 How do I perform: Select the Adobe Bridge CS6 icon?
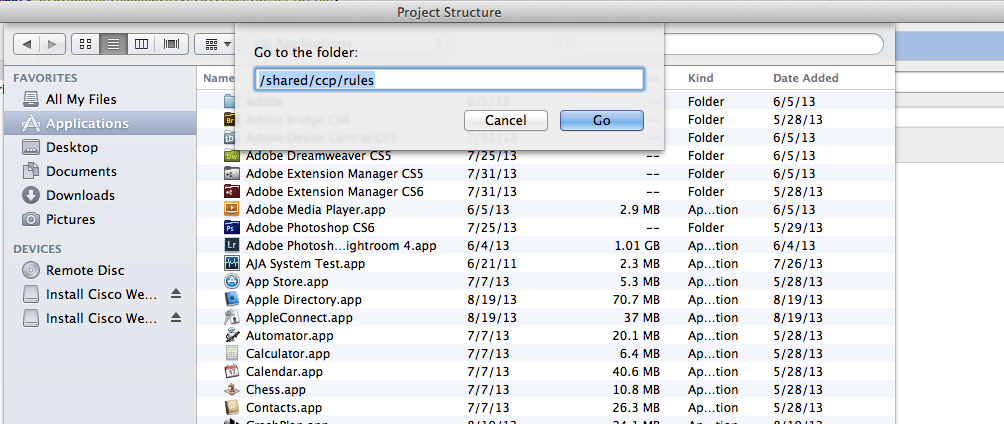coord(231,120)
